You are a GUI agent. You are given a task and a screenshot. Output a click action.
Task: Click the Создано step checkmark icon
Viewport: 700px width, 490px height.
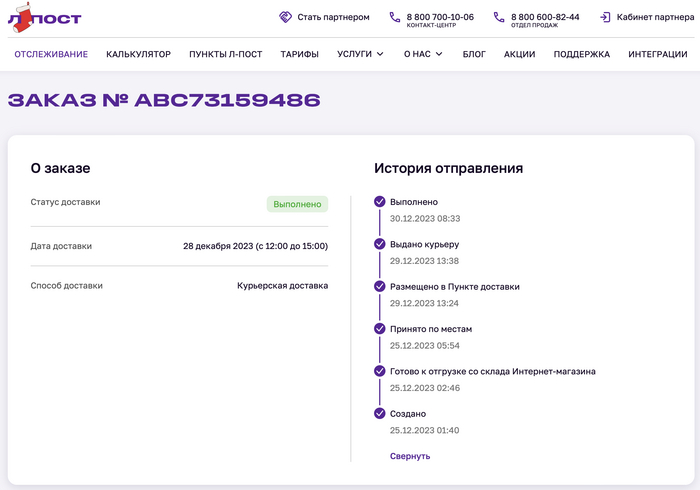[380, 413]
